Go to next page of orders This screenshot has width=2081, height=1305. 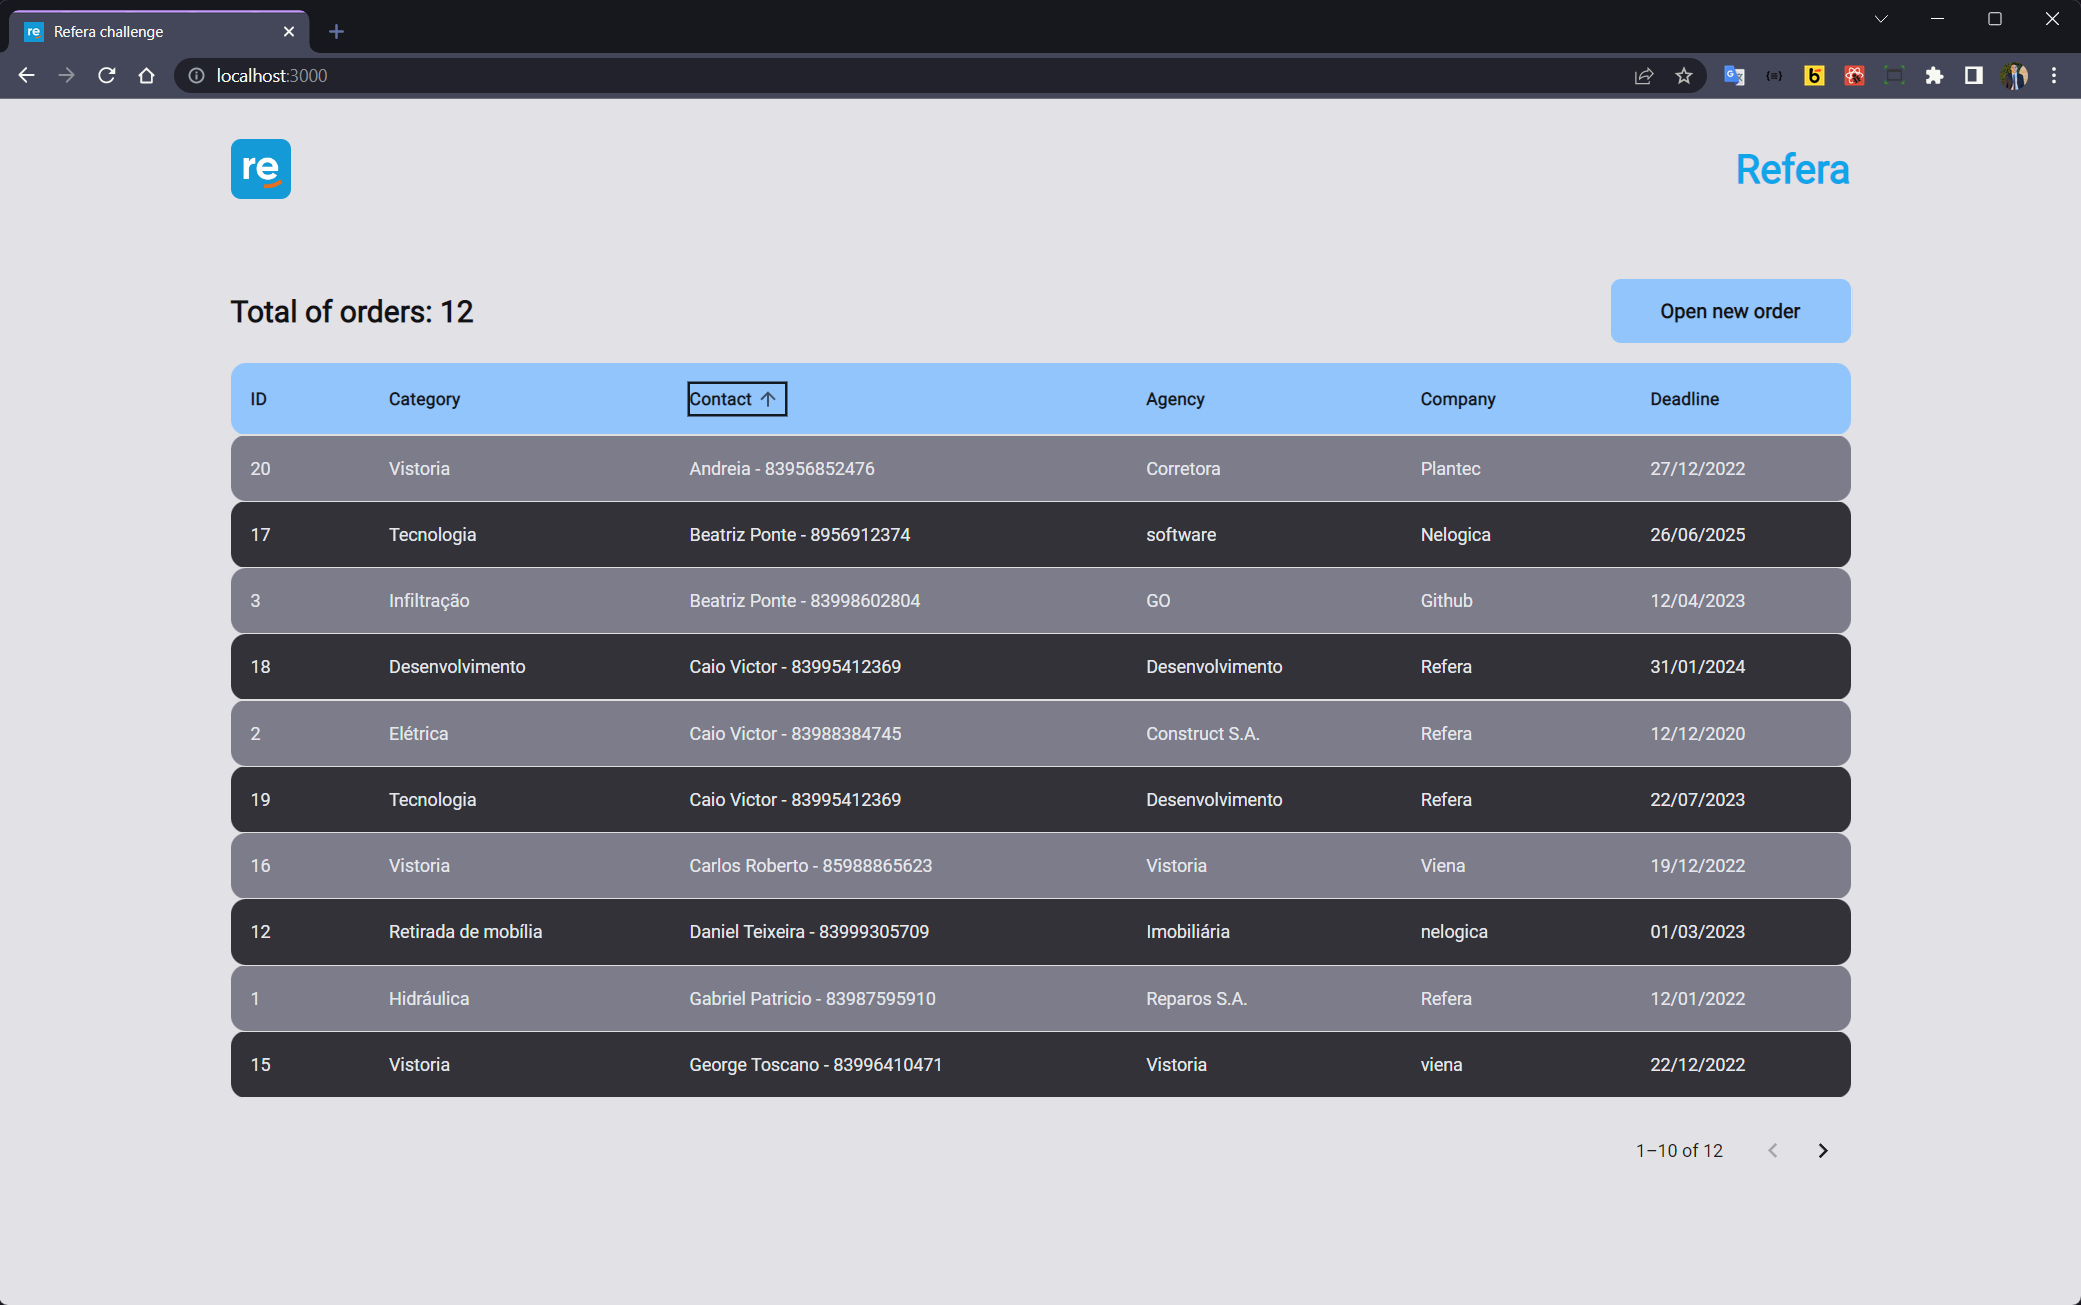click(1822, 1151)
